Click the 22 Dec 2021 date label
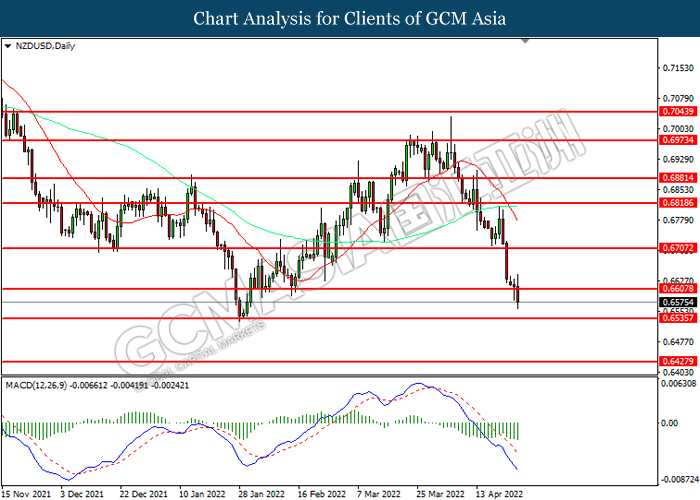This screenshot has height=500, width=700. [143, 494]
